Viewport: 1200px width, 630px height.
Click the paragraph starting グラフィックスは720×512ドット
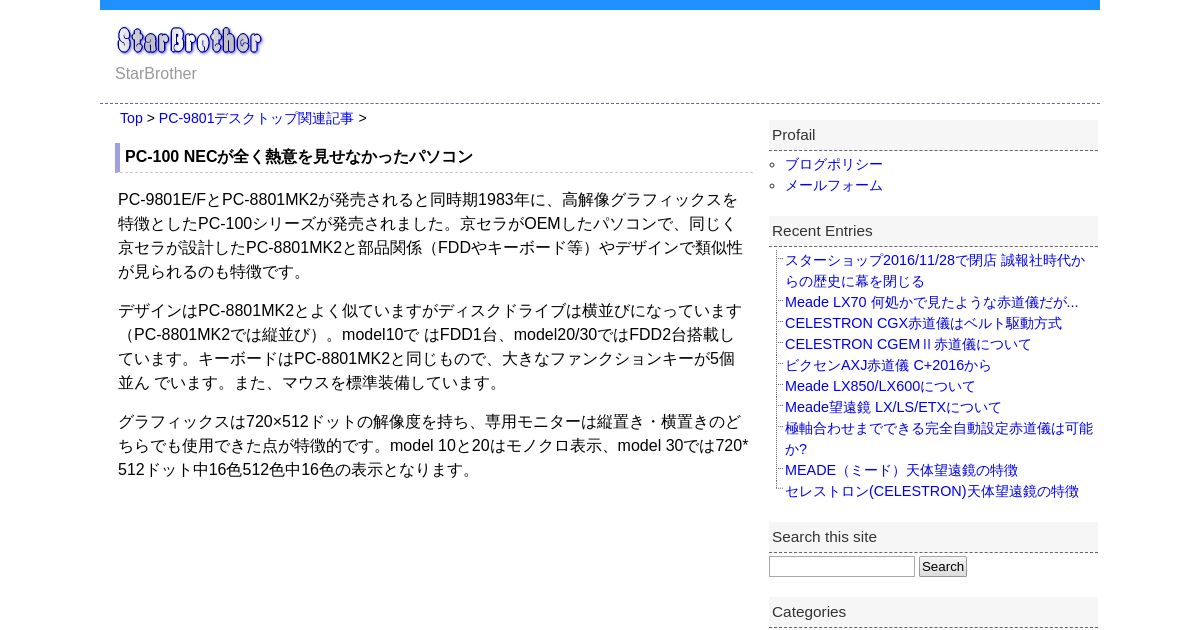pyautogui.click(x=433, y=446)
